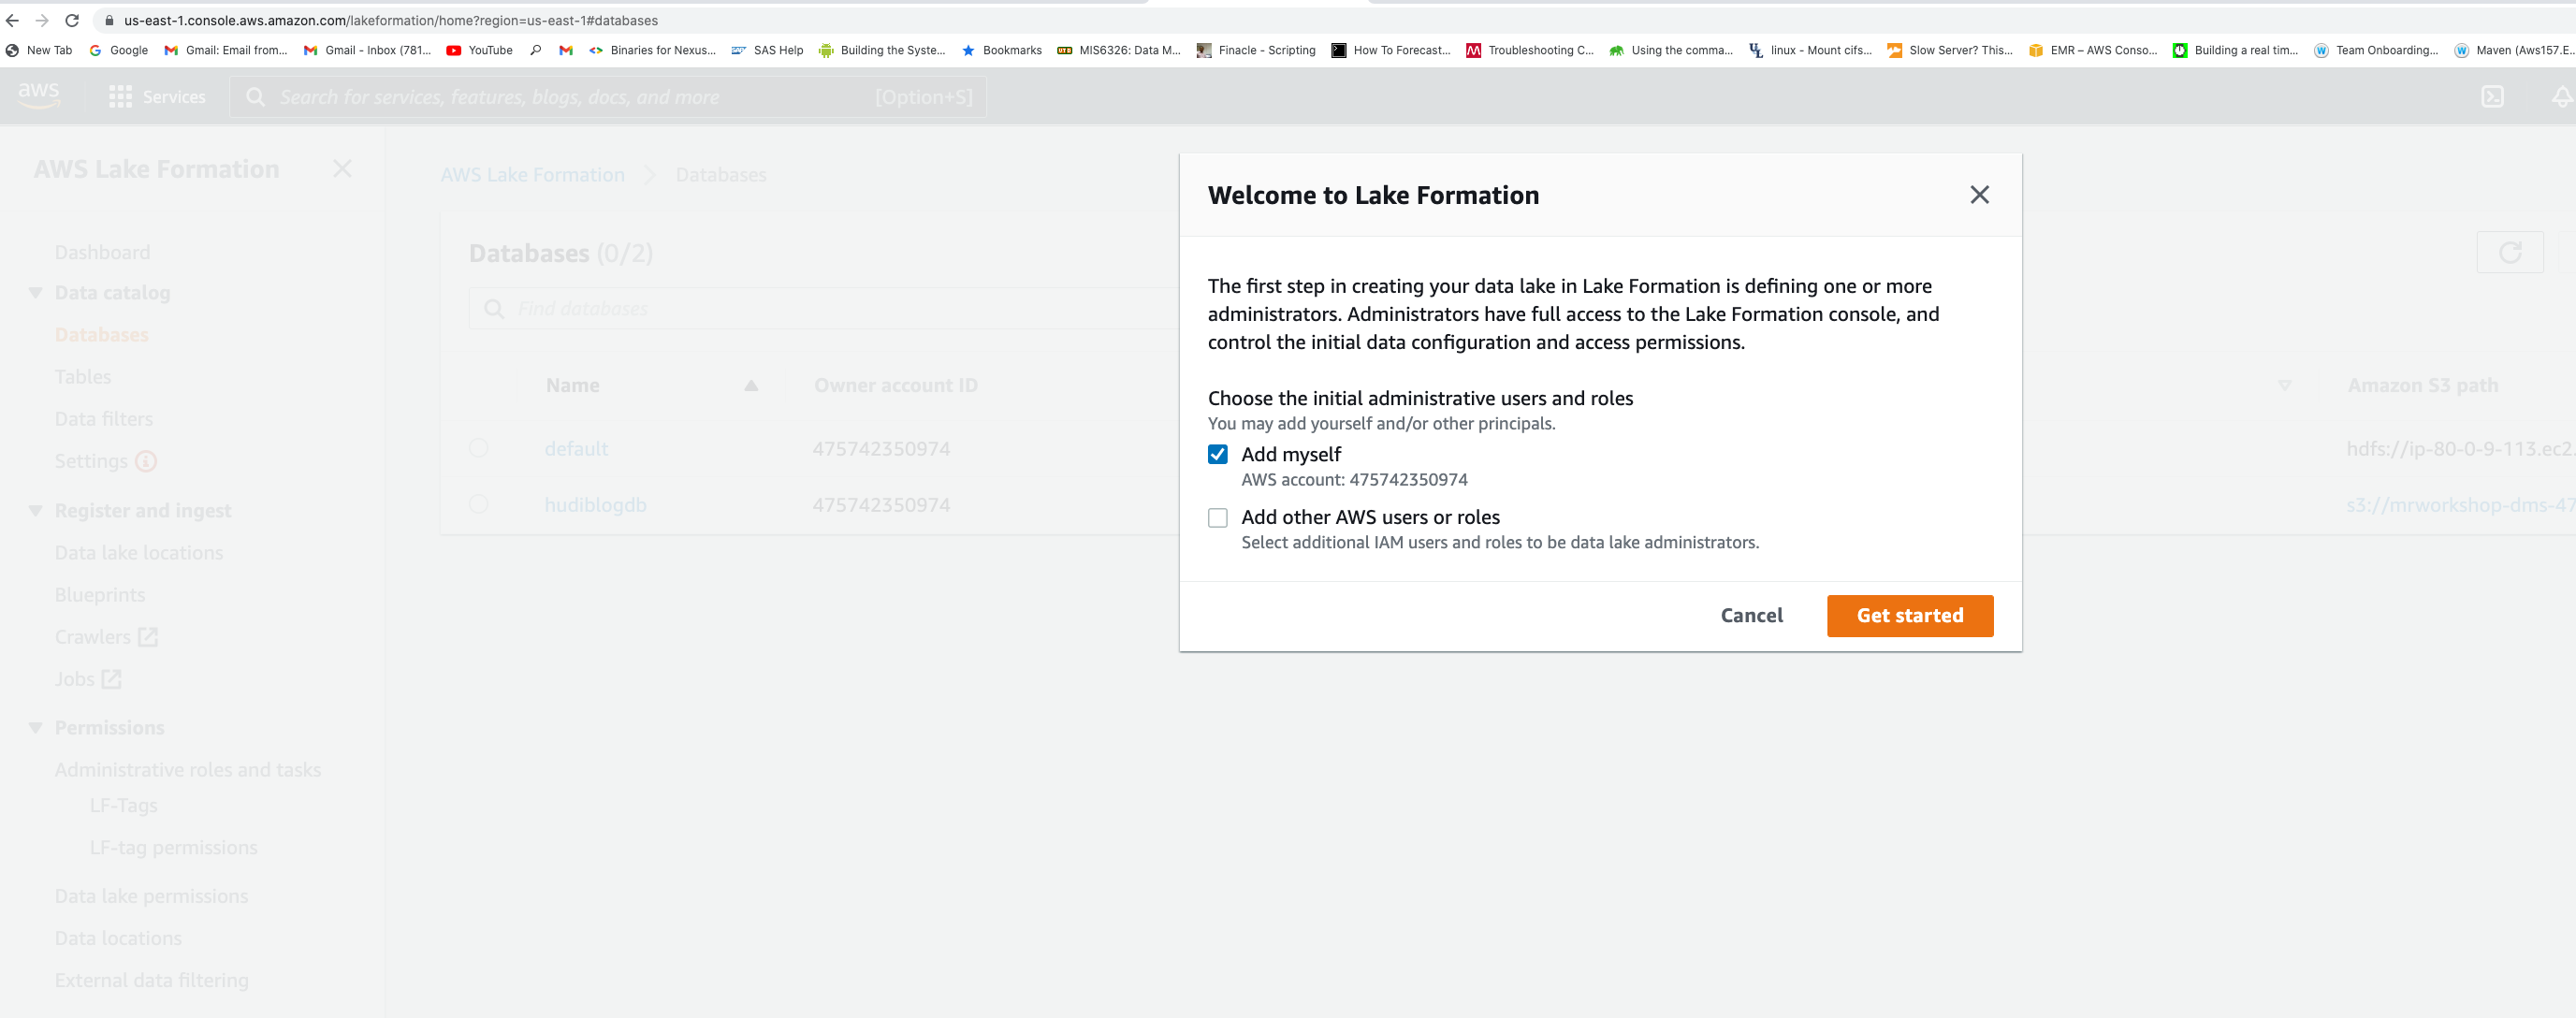The image size is (2576, 1018).
Task: Open Gmail Inbox bookmark
Action: [x=367, y=50]
